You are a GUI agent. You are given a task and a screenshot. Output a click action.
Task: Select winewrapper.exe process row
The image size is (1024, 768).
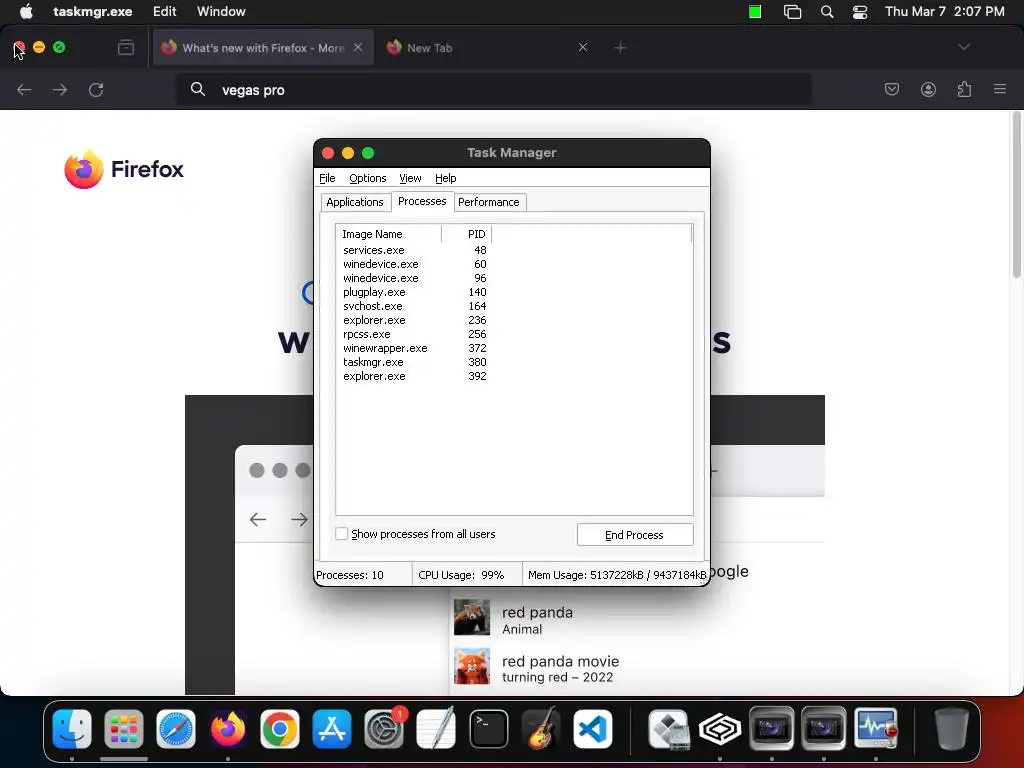point(414,348)
